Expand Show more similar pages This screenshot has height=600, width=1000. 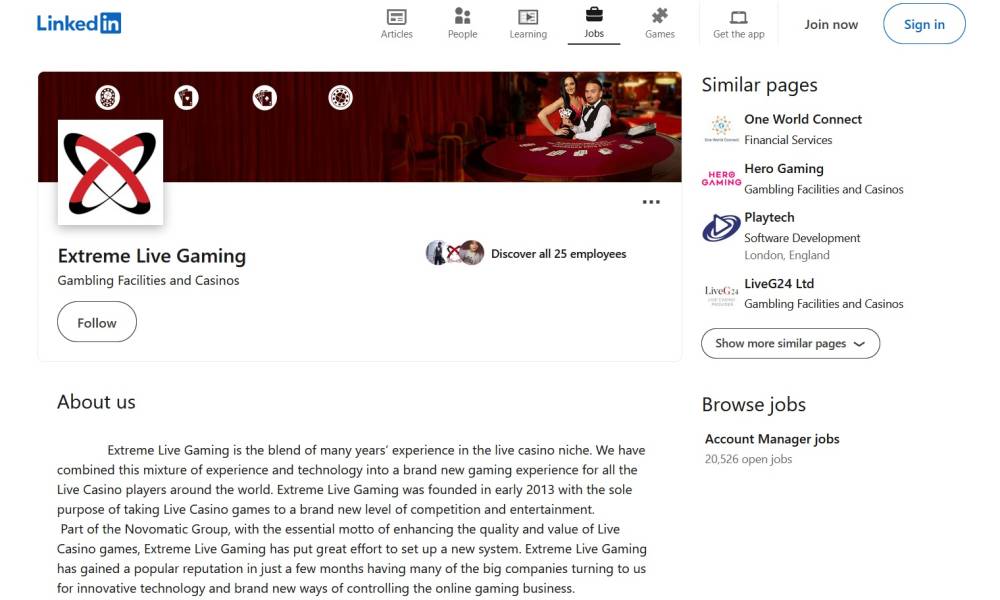[790, 344]
